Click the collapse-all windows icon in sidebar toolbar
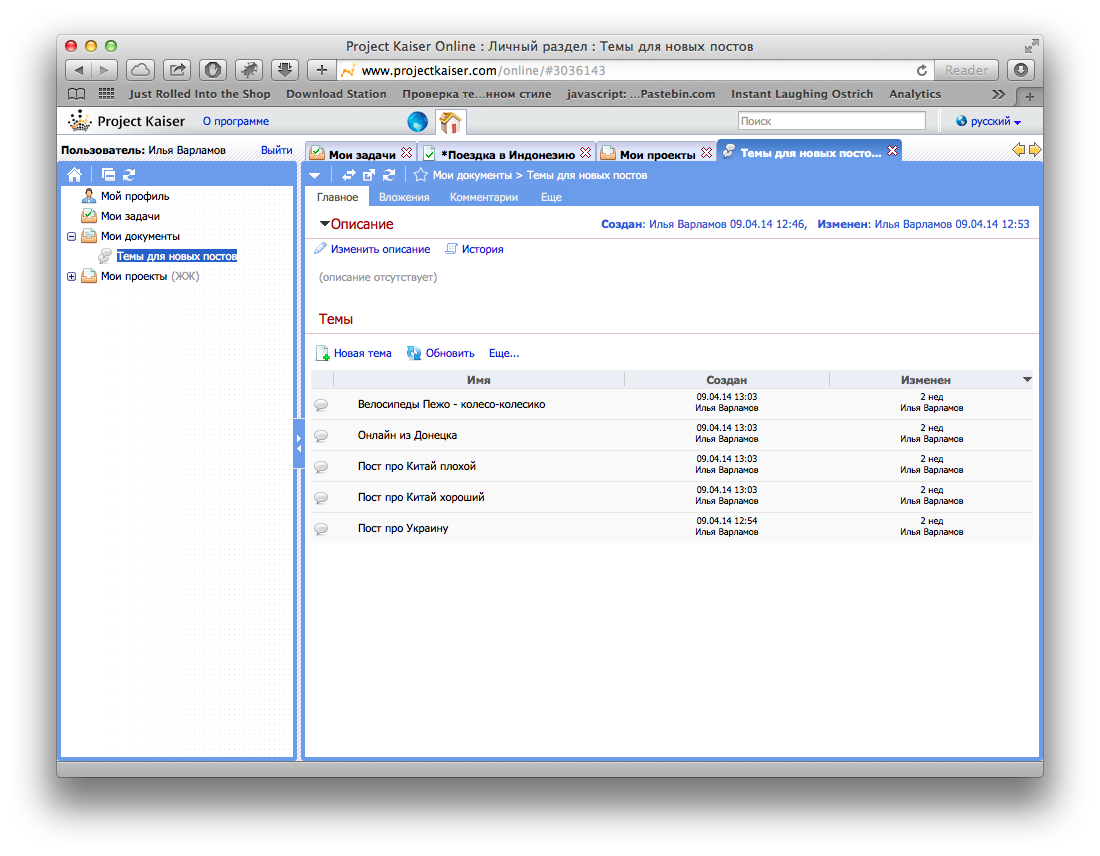 coord(108,175)
